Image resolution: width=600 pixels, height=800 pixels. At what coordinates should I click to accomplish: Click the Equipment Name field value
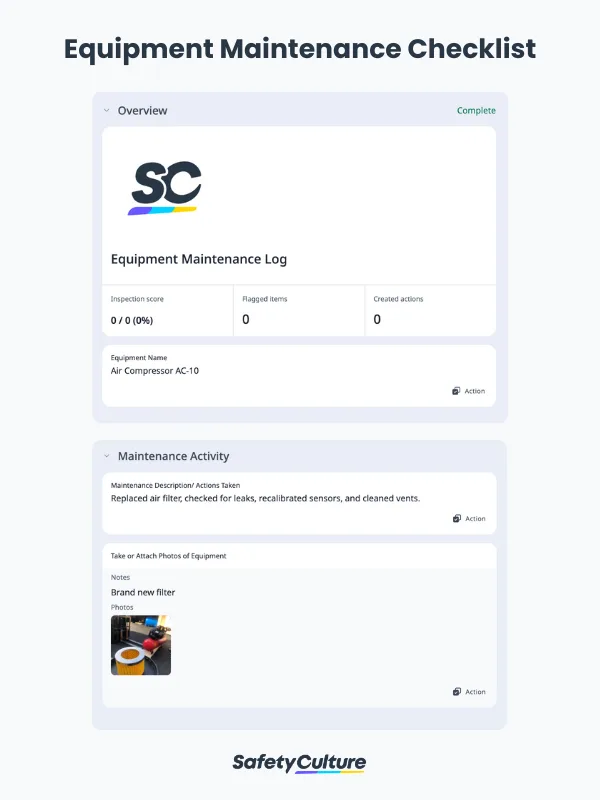click(155, 371)
